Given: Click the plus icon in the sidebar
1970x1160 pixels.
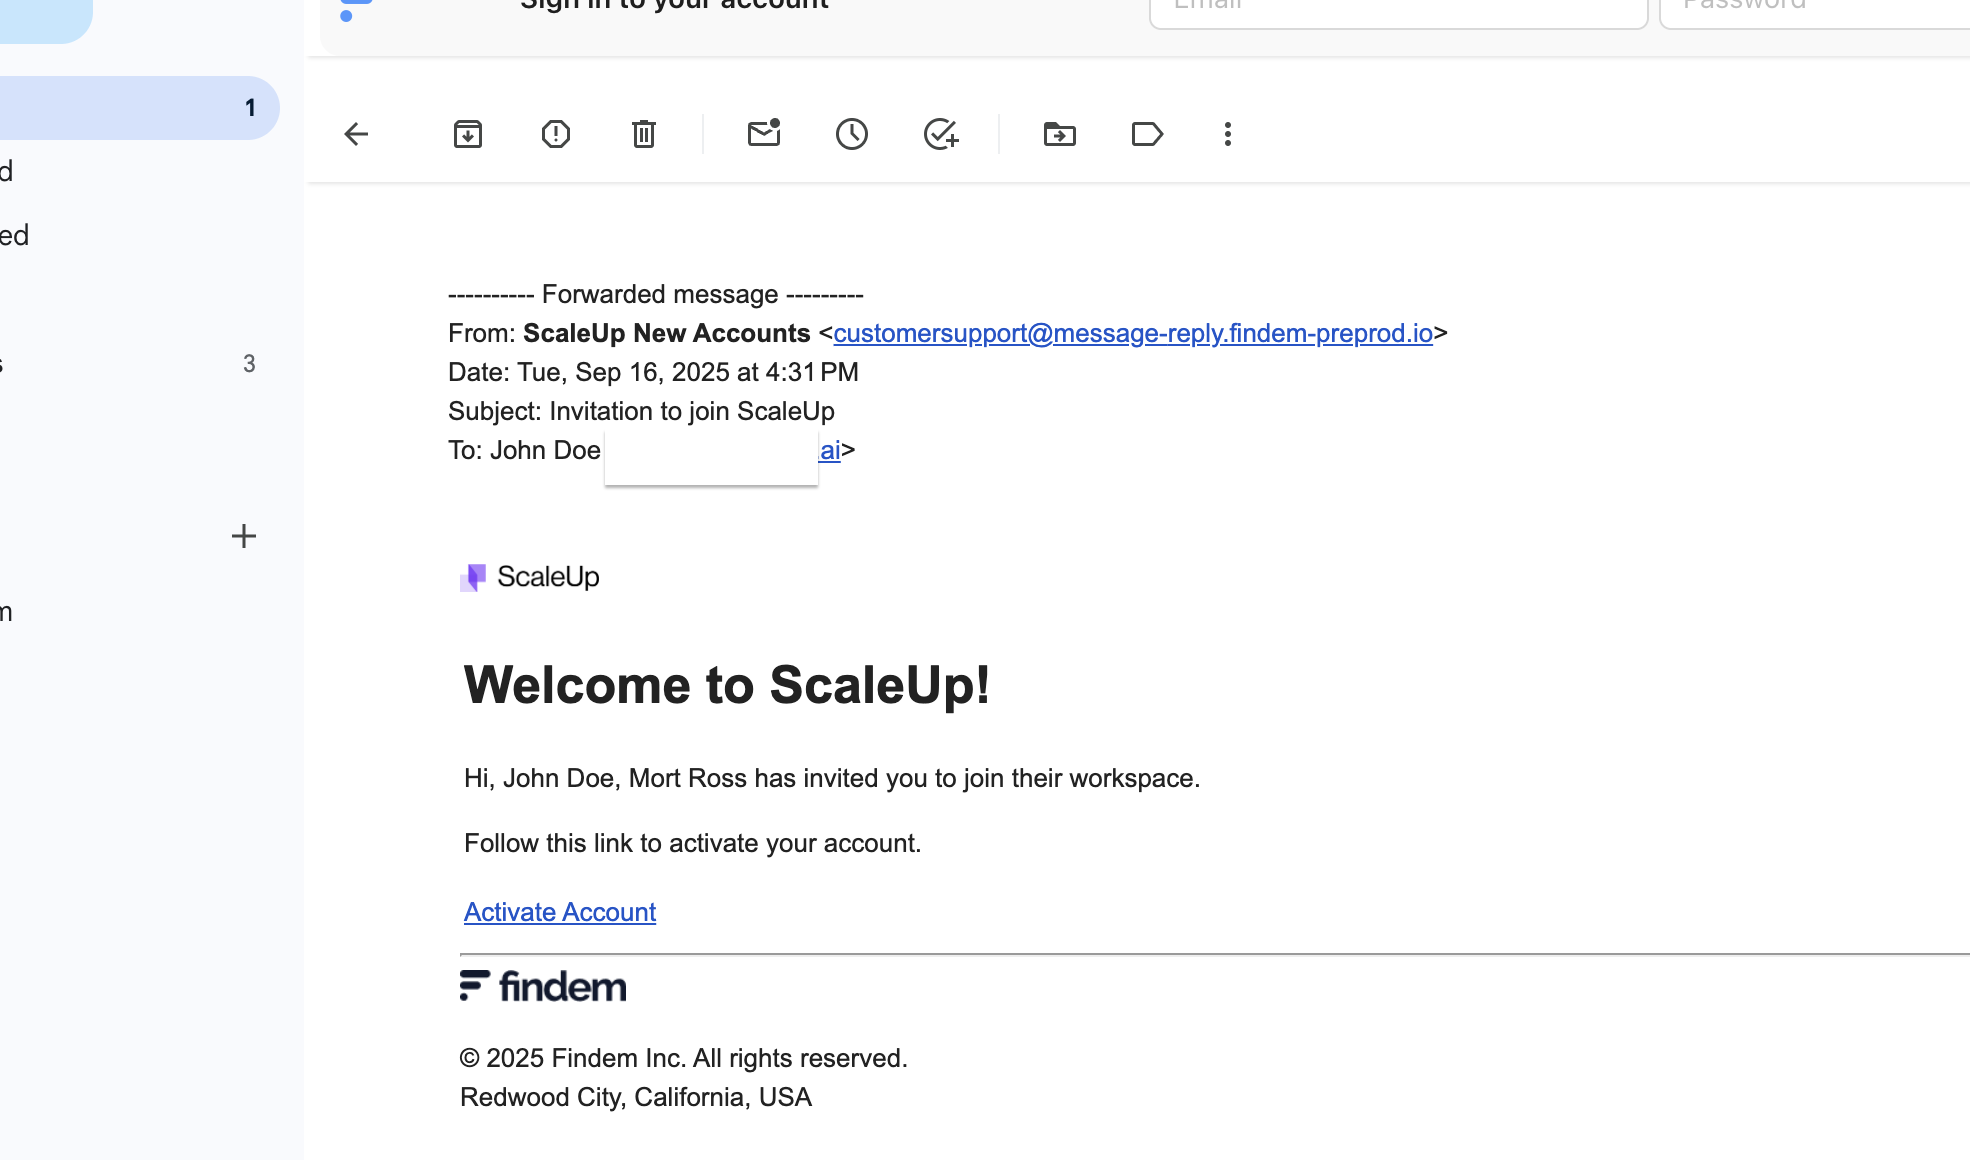Looking at the screenshot, I should click(244, 536).
